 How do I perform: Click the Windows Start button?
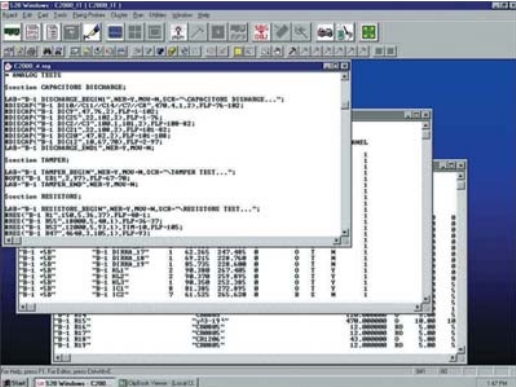(15, 383)
